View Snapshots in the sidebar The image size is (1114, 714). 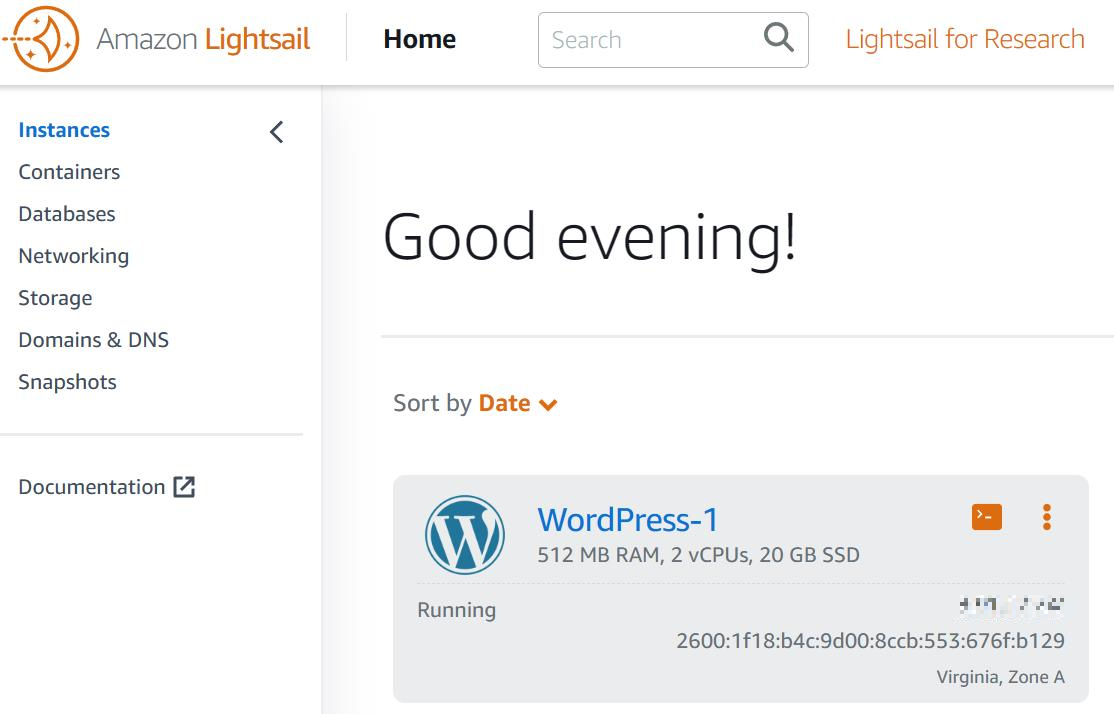[67, 382]
